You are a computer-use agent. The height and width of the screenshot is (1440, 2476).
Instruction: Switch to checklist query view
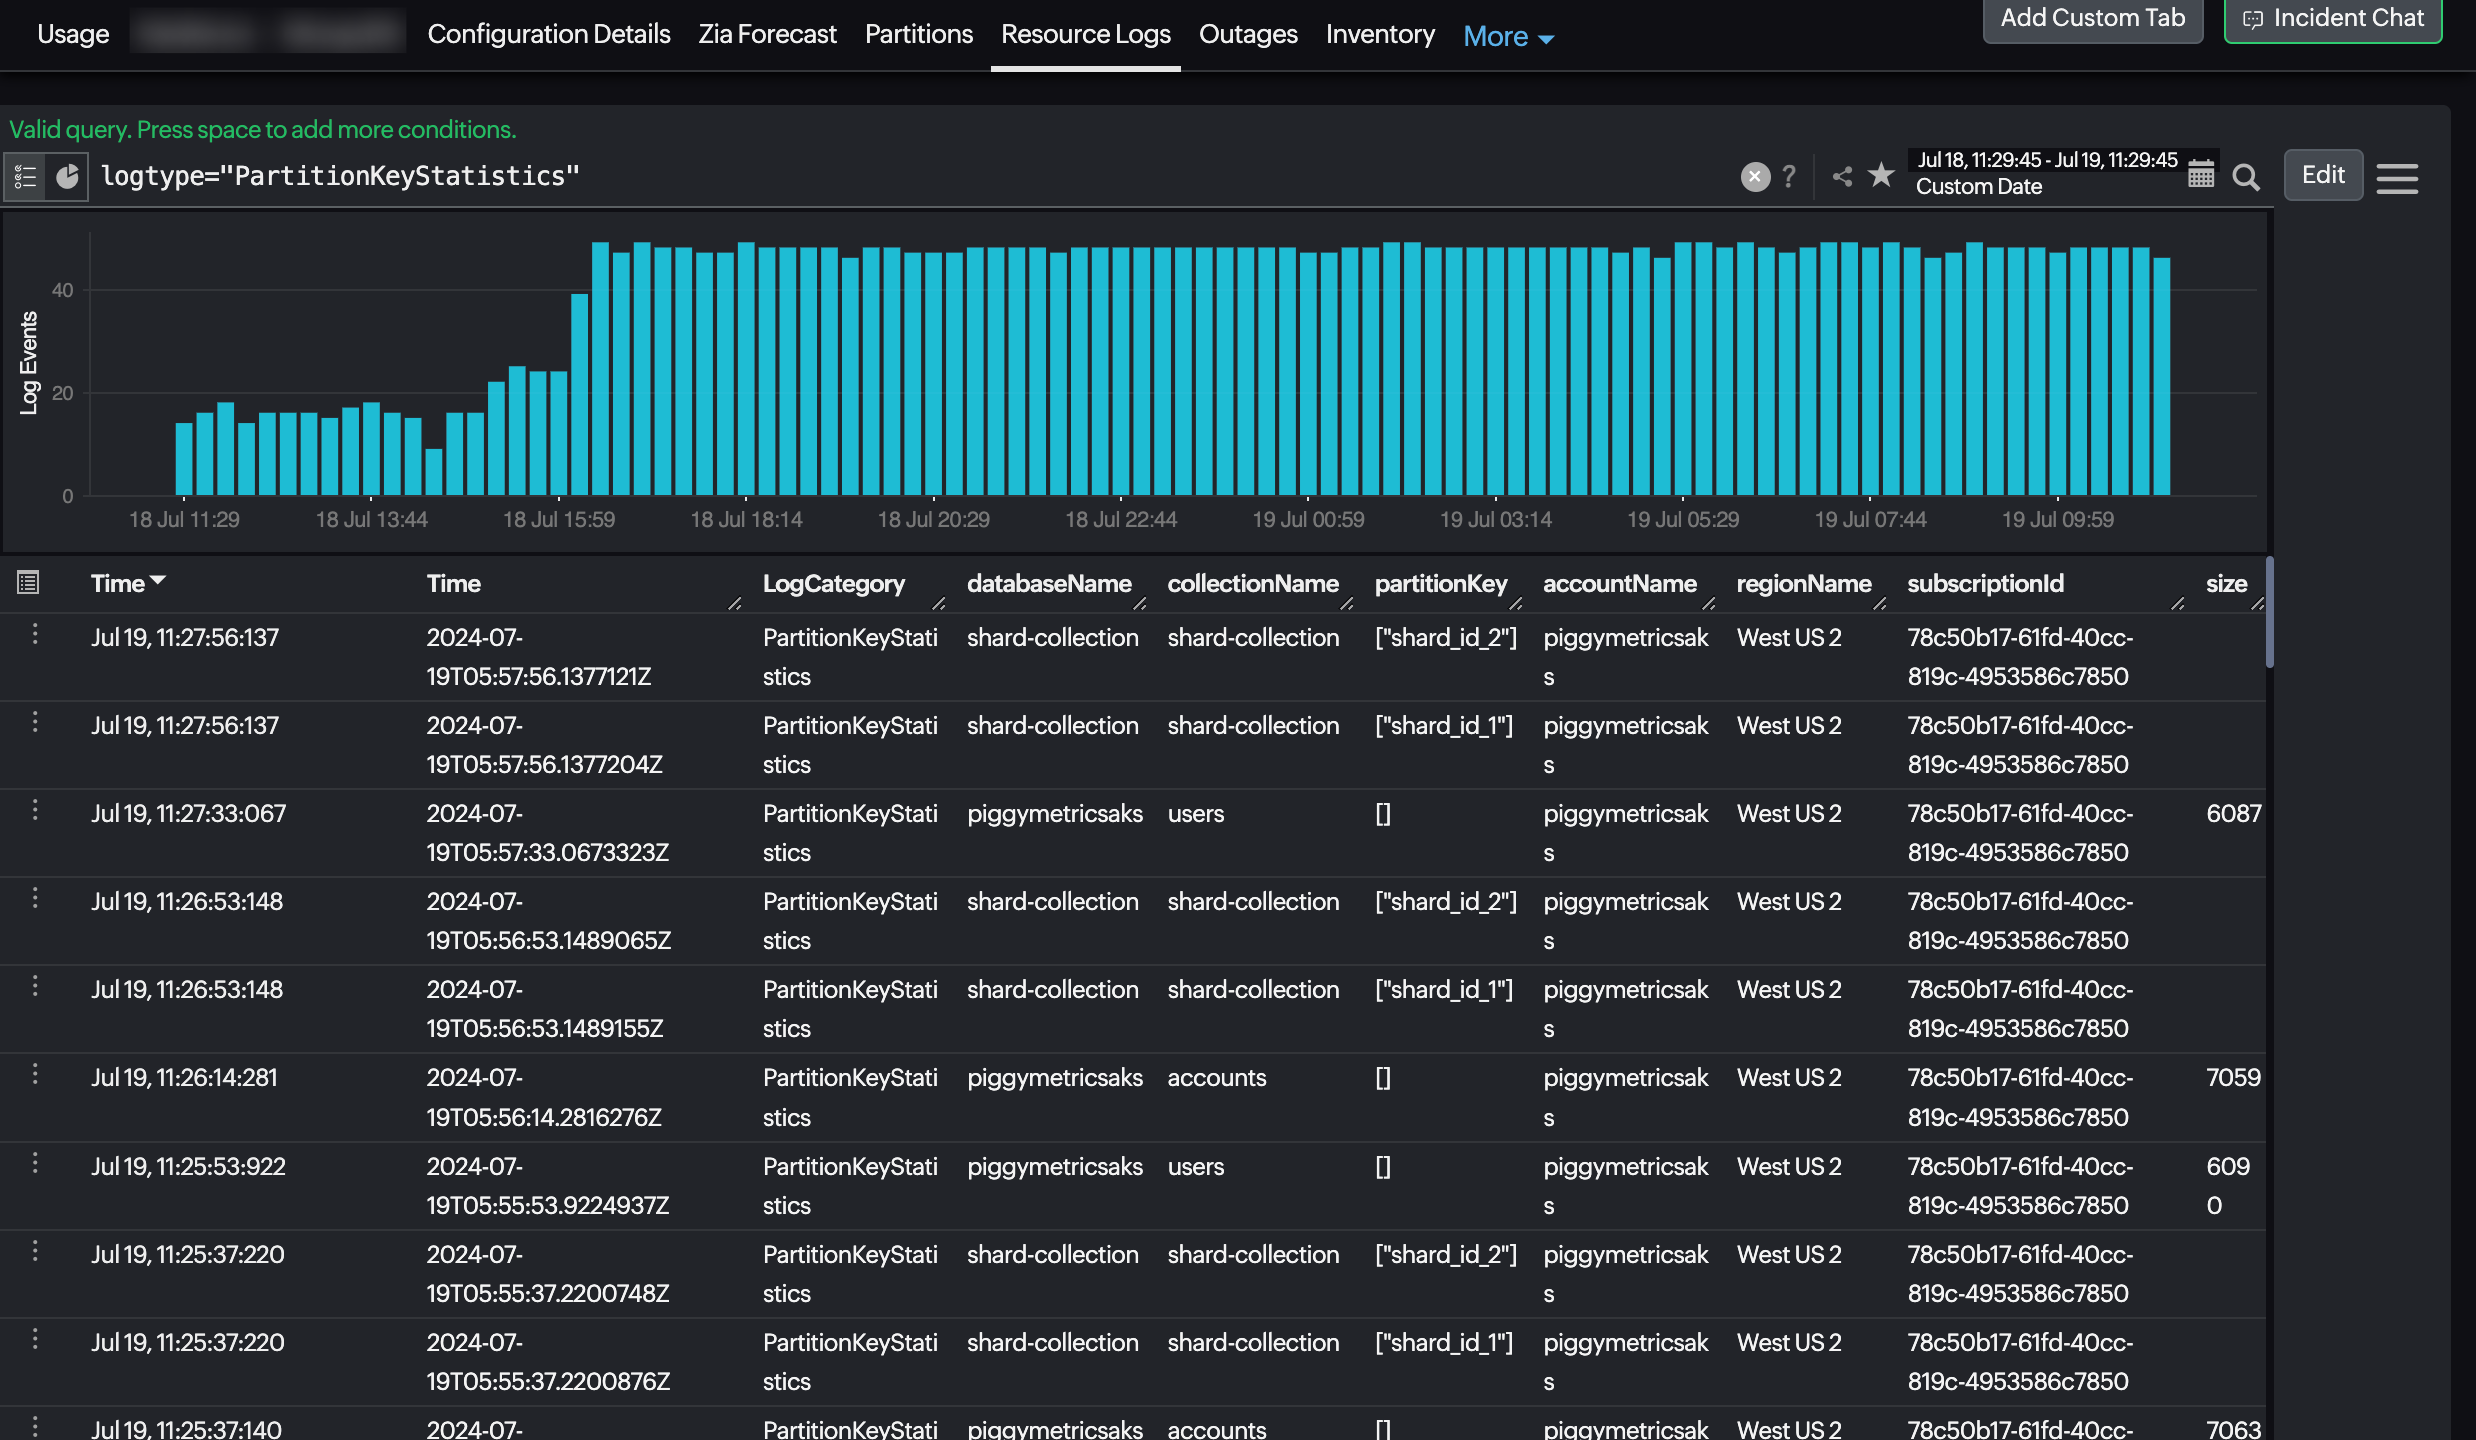[x=25, y=177]
